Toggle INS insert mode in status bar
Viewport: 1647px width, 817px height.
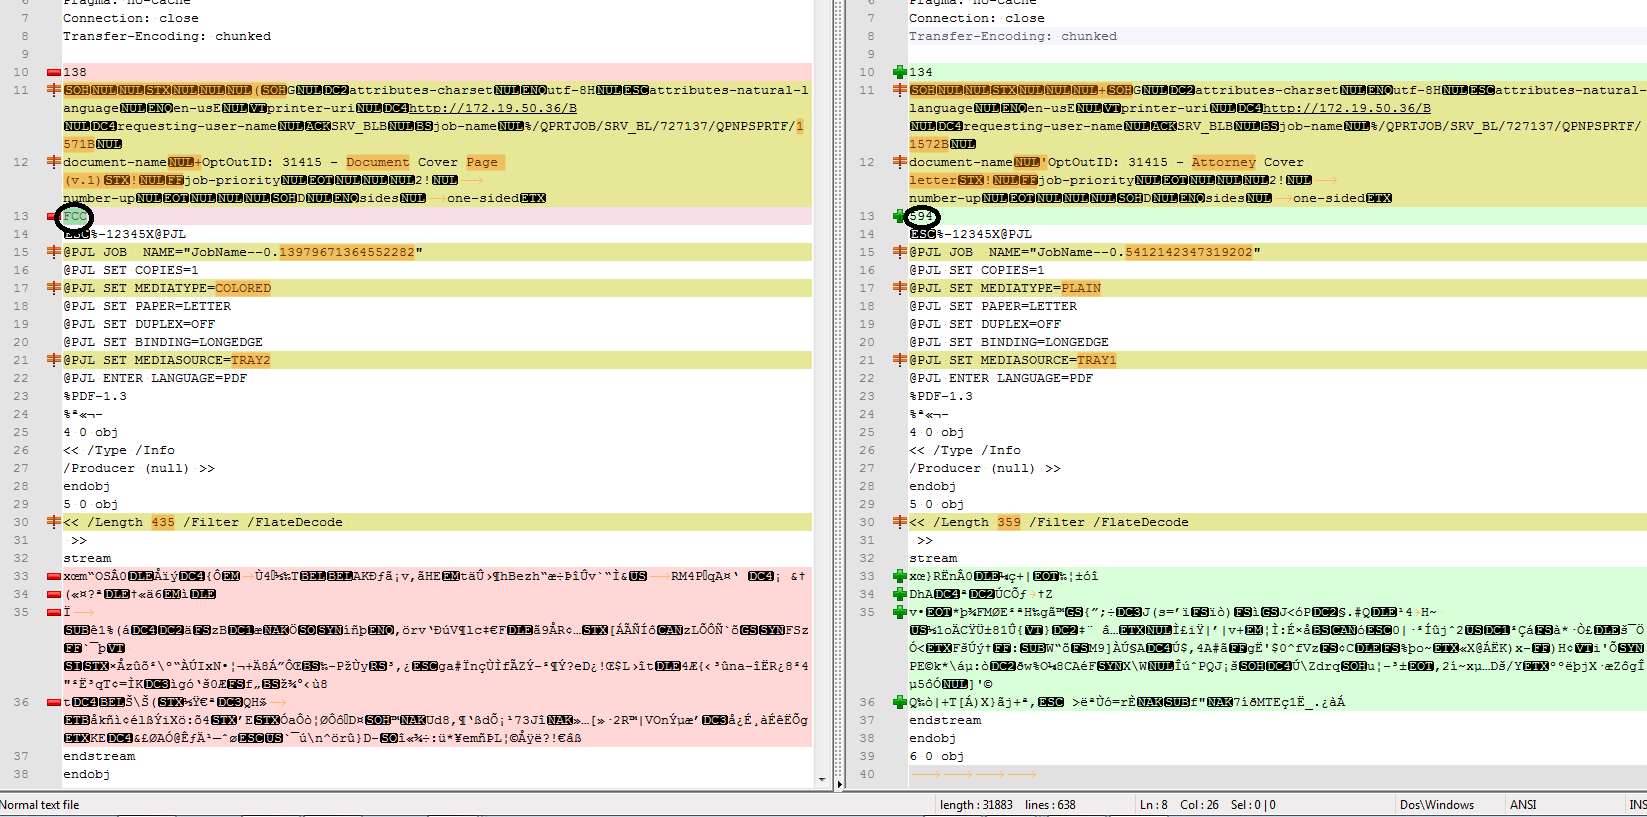pyautogui.click(x=1636, y=805)
